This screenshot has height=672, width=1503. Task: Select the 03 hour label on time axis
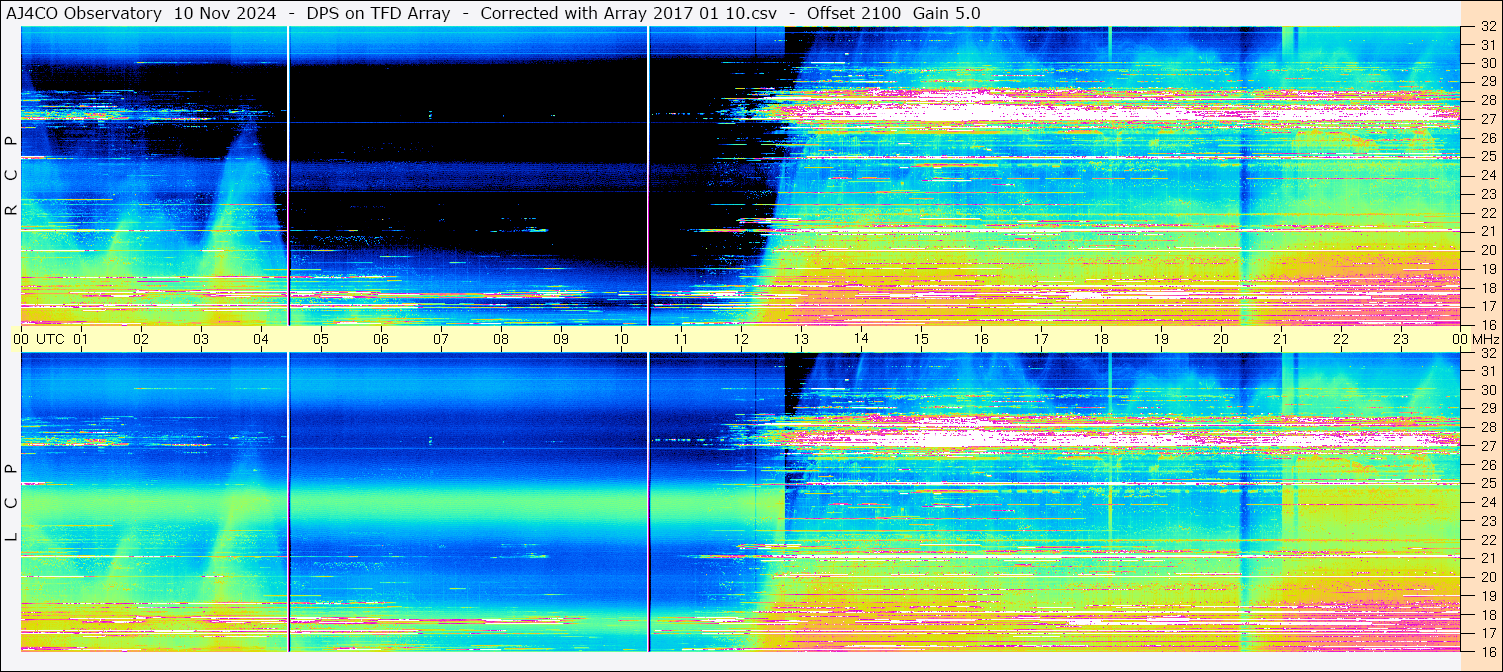click(201, 339)
